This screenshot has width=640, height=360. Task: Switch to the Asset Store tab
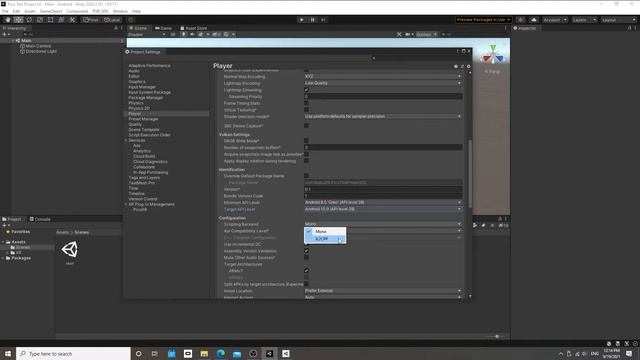point(193,28)
